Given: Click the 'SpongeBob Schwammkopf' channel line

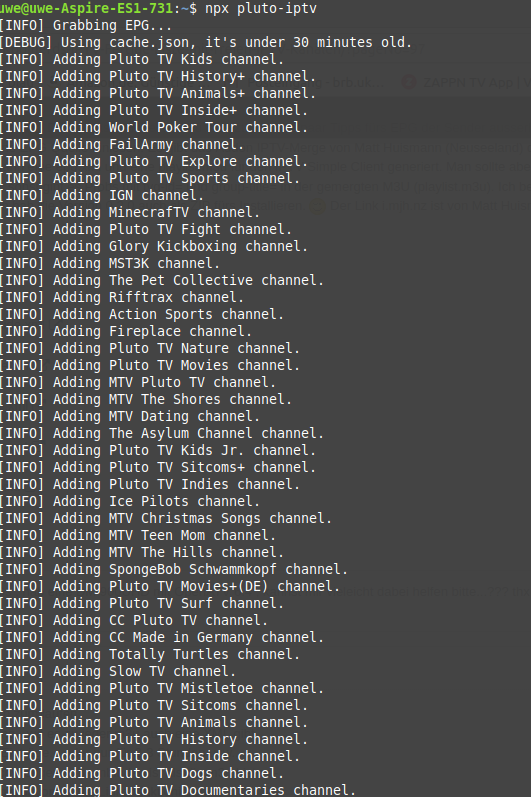Looking at the screenshot, I should click(x=174, y=569).
